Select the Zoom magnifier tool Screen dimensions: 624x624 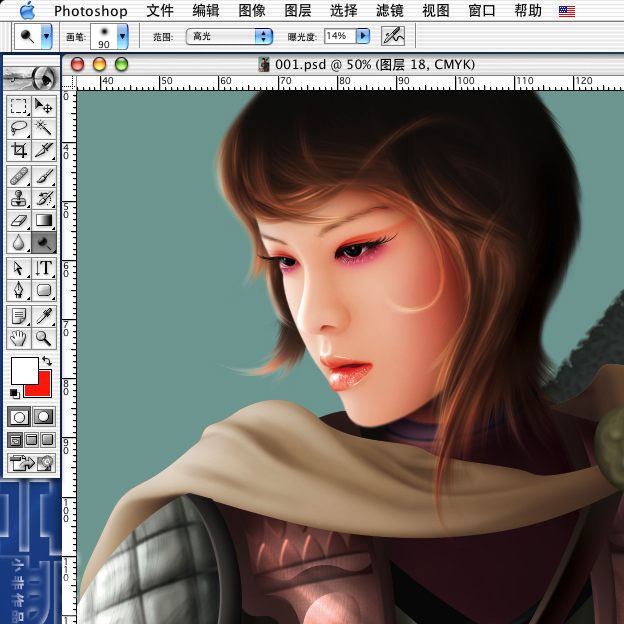coord(44,338)
